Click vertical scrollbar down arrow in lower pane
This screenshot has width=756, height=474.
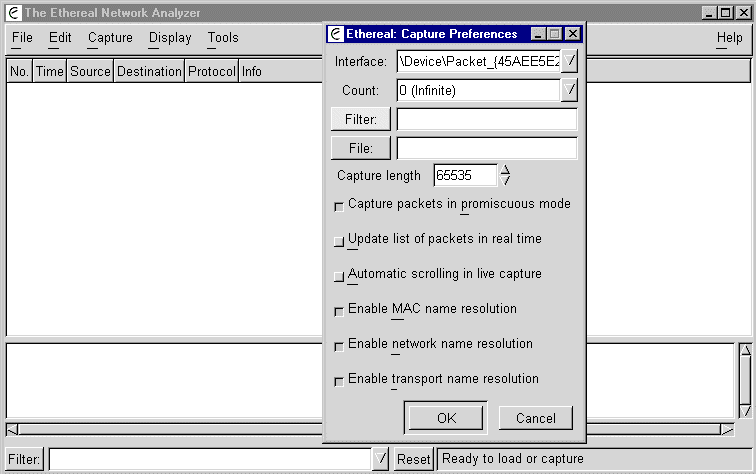(x=745, y=411)
